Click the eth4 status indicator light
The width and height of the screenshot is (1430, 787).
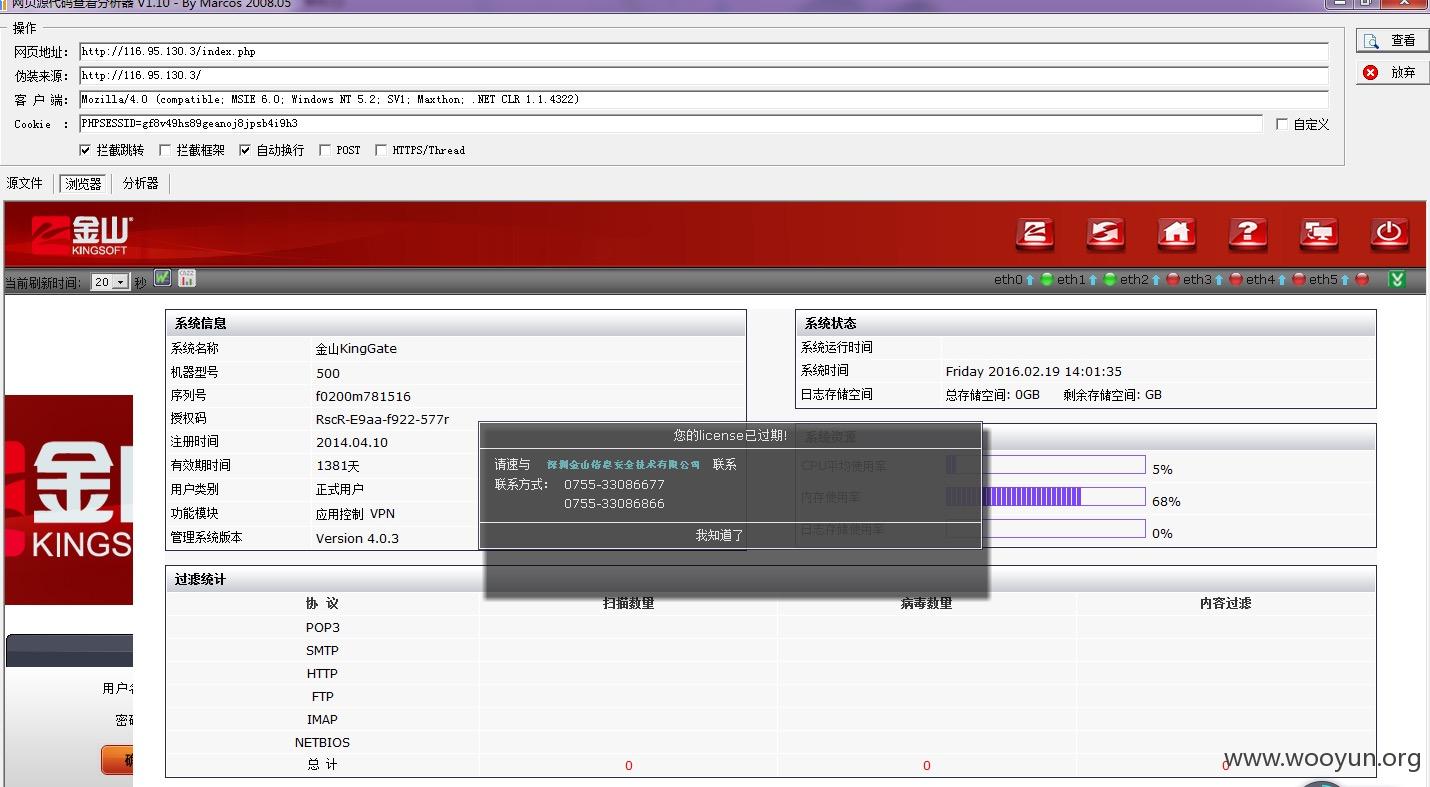(1299, 280)
